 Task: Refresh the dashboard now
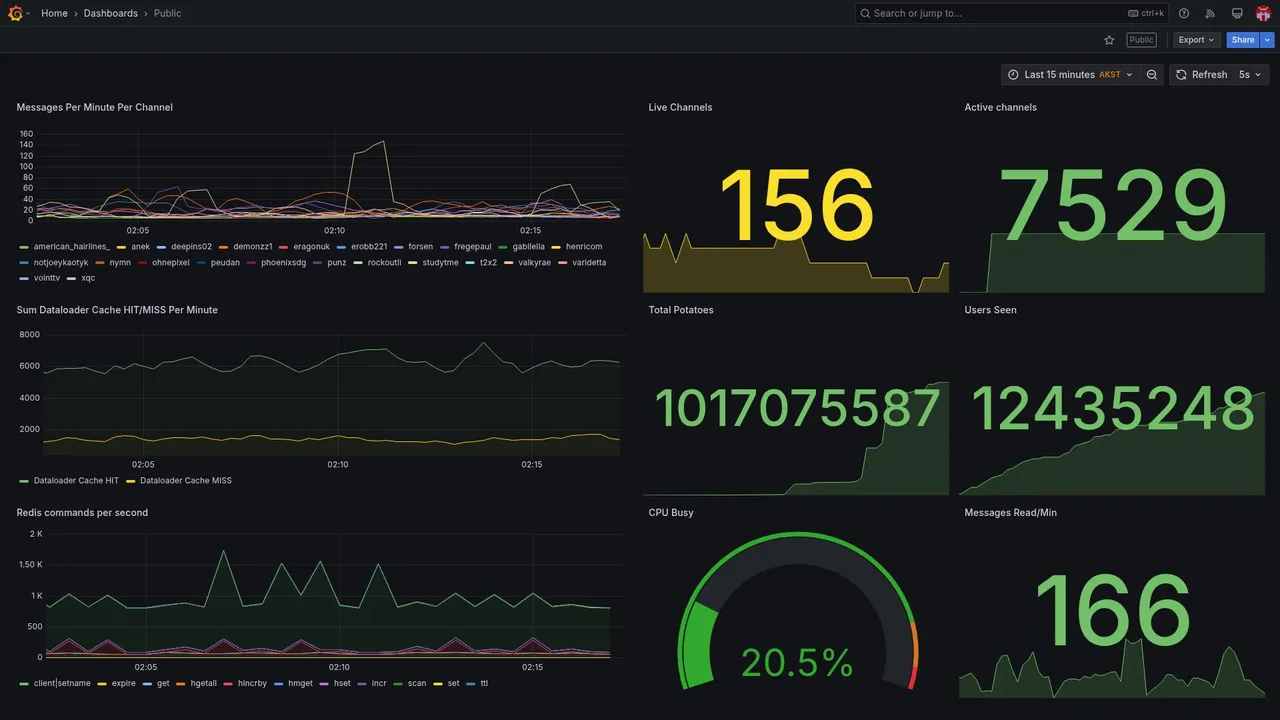click(x=1201, y=75)
